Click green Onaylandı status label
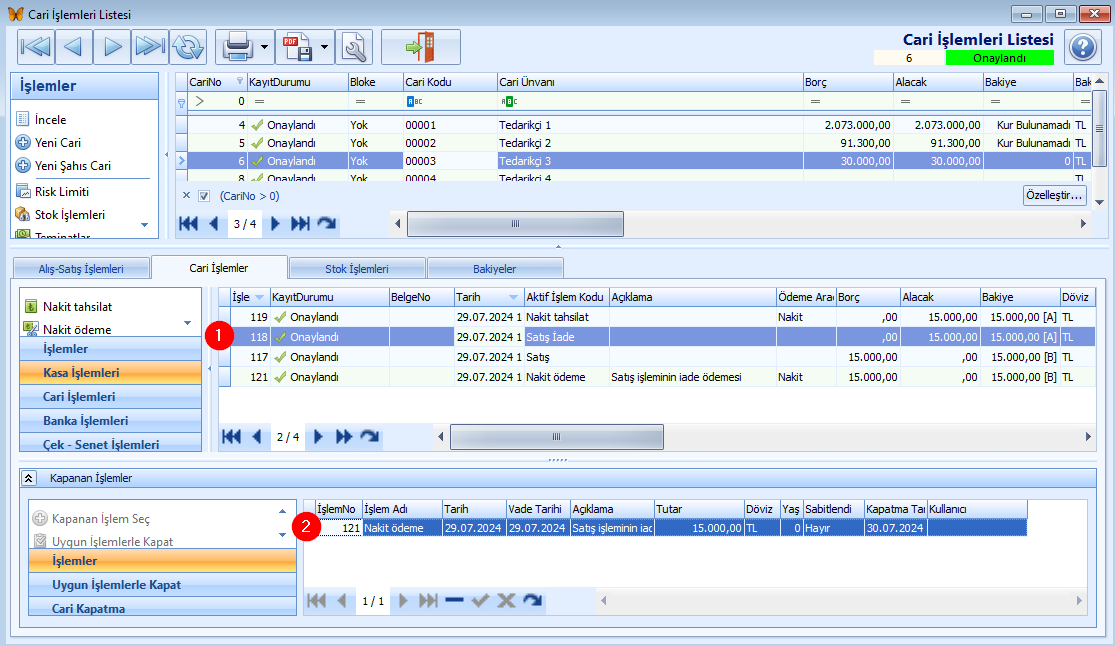 (1000, 58)
